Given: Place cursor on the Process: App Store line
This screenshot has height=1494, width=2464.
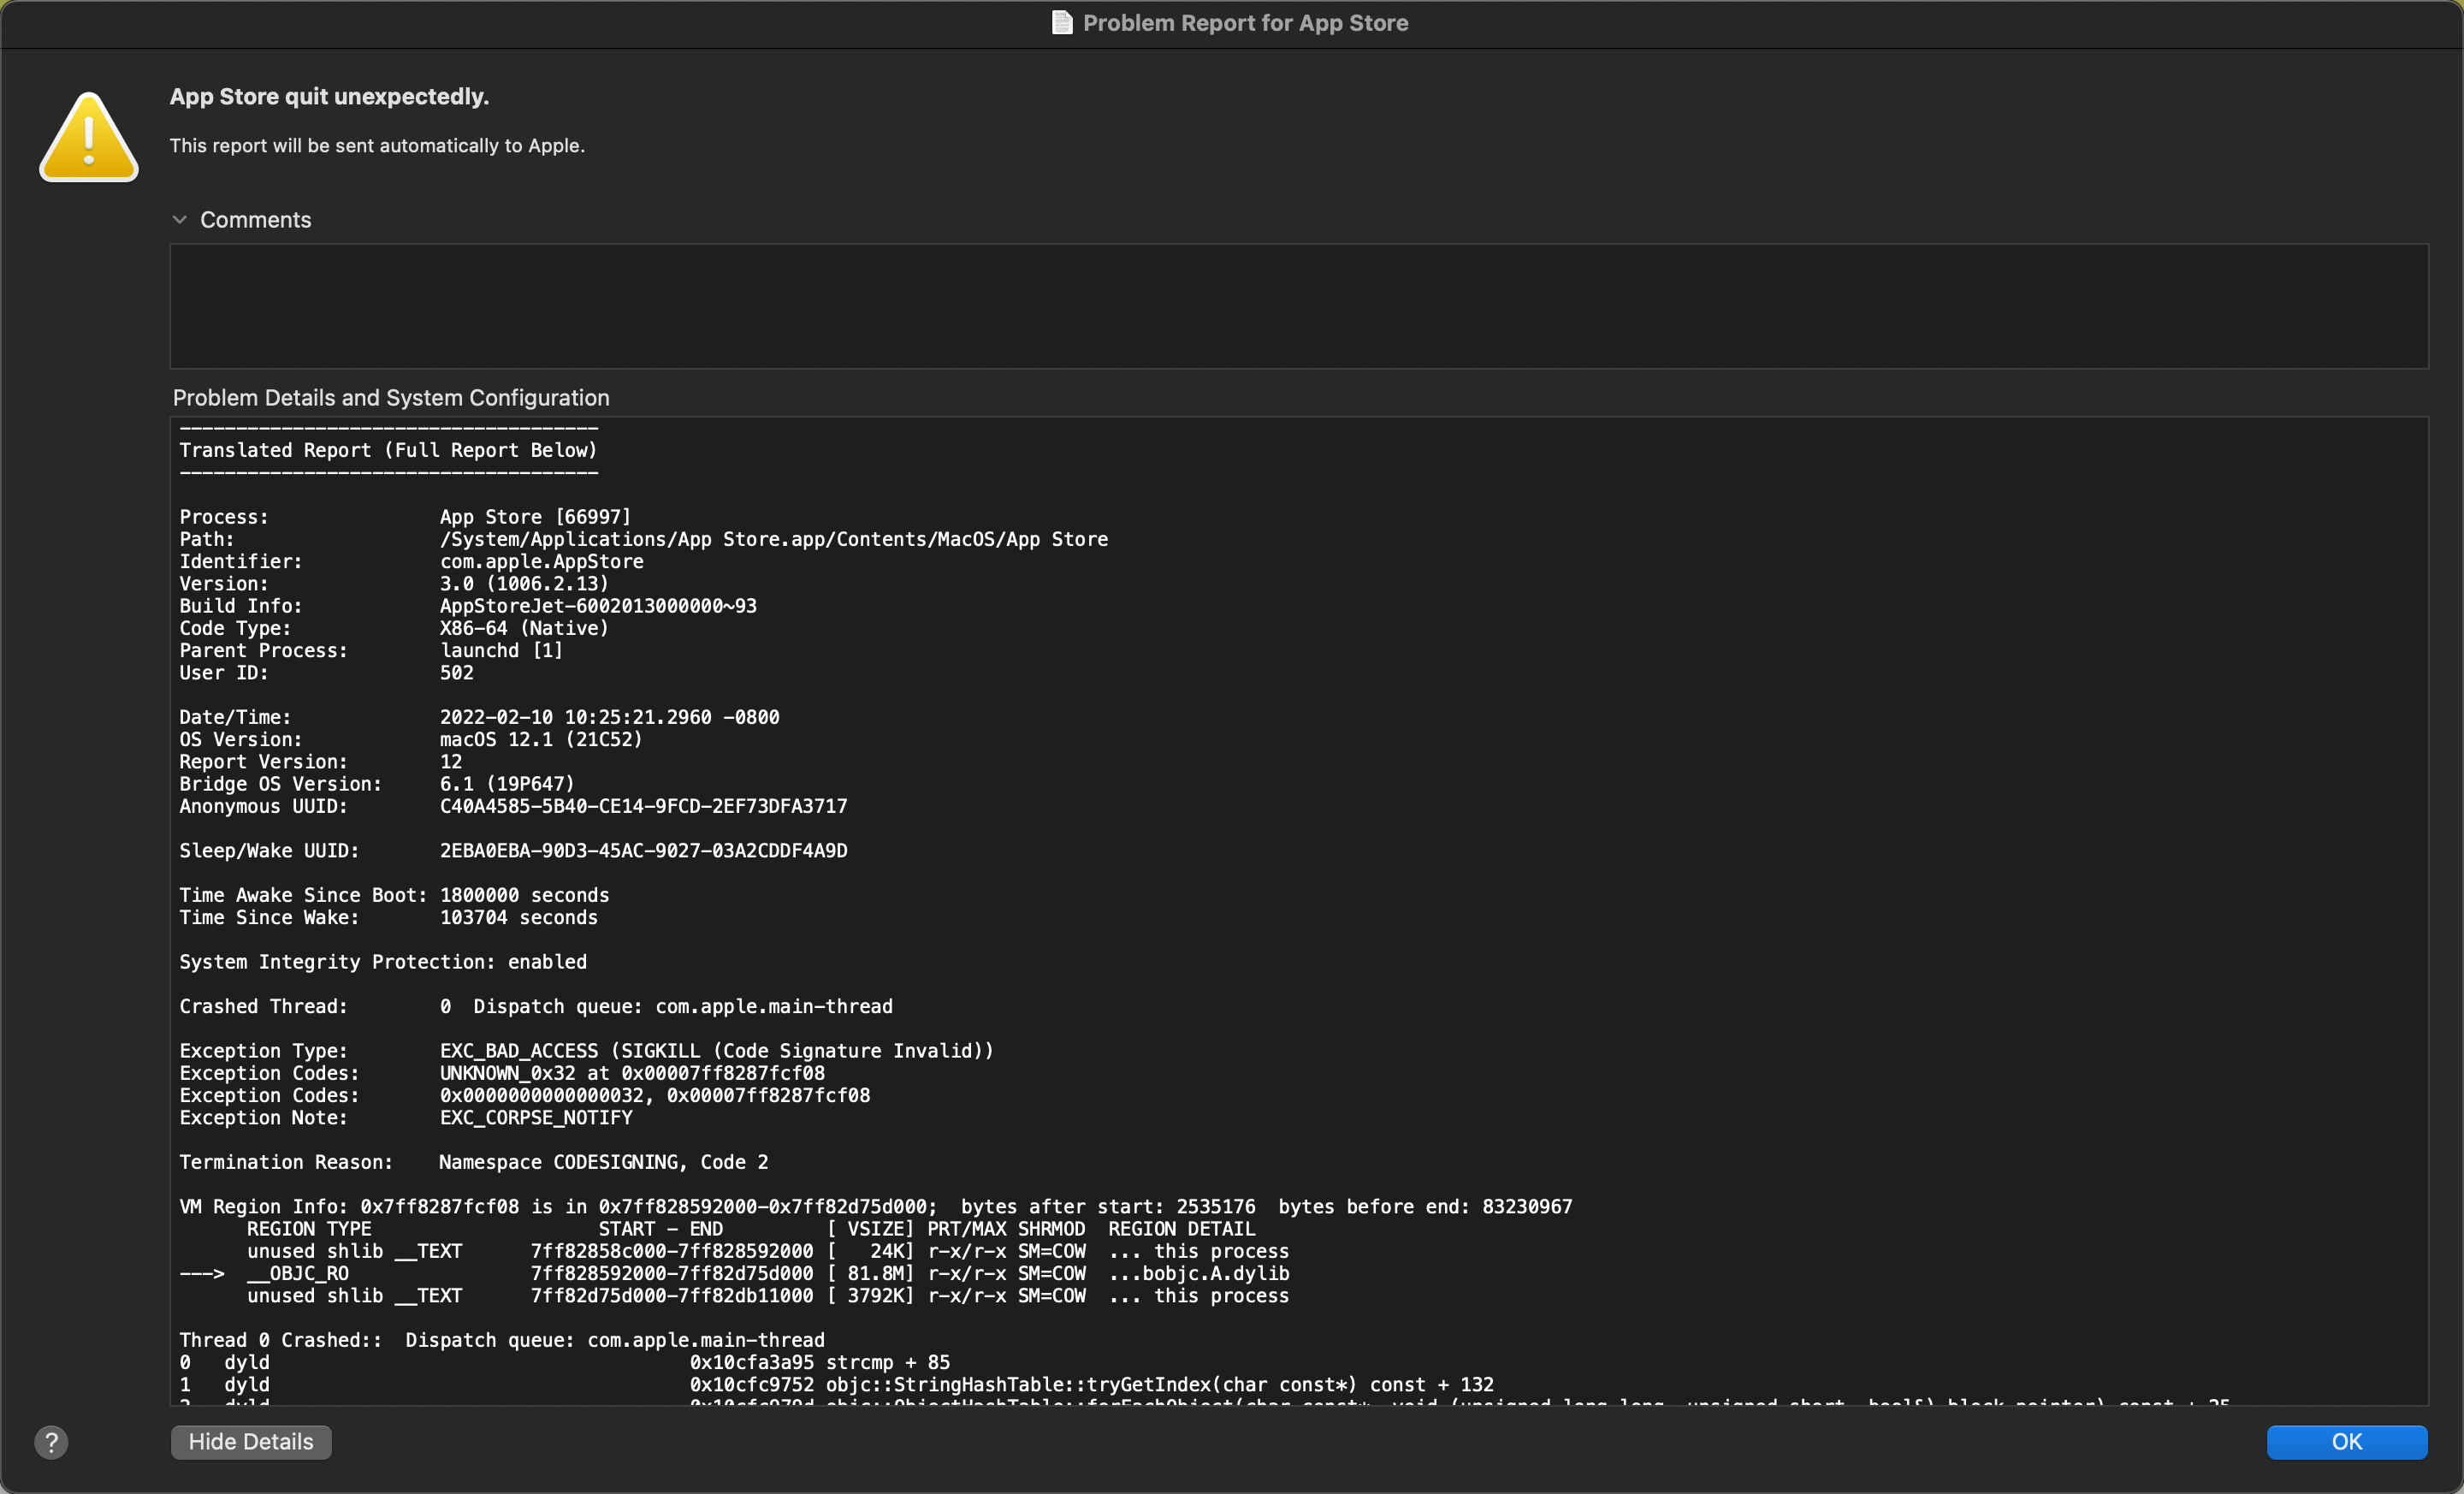Looking at the screenshot, I should pos(405,517).
